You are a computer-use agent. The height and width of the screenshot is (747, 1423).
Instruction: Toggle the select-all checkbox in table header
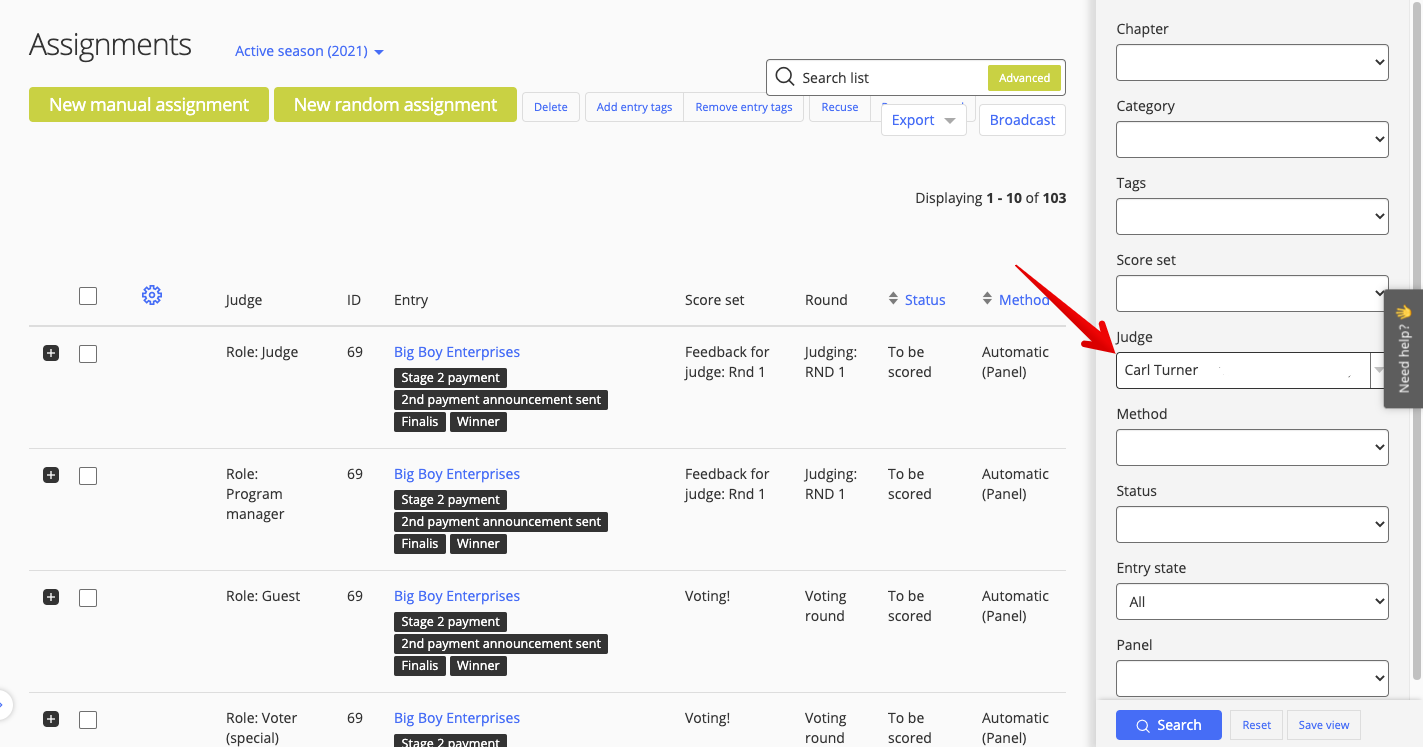pos(88,295)
